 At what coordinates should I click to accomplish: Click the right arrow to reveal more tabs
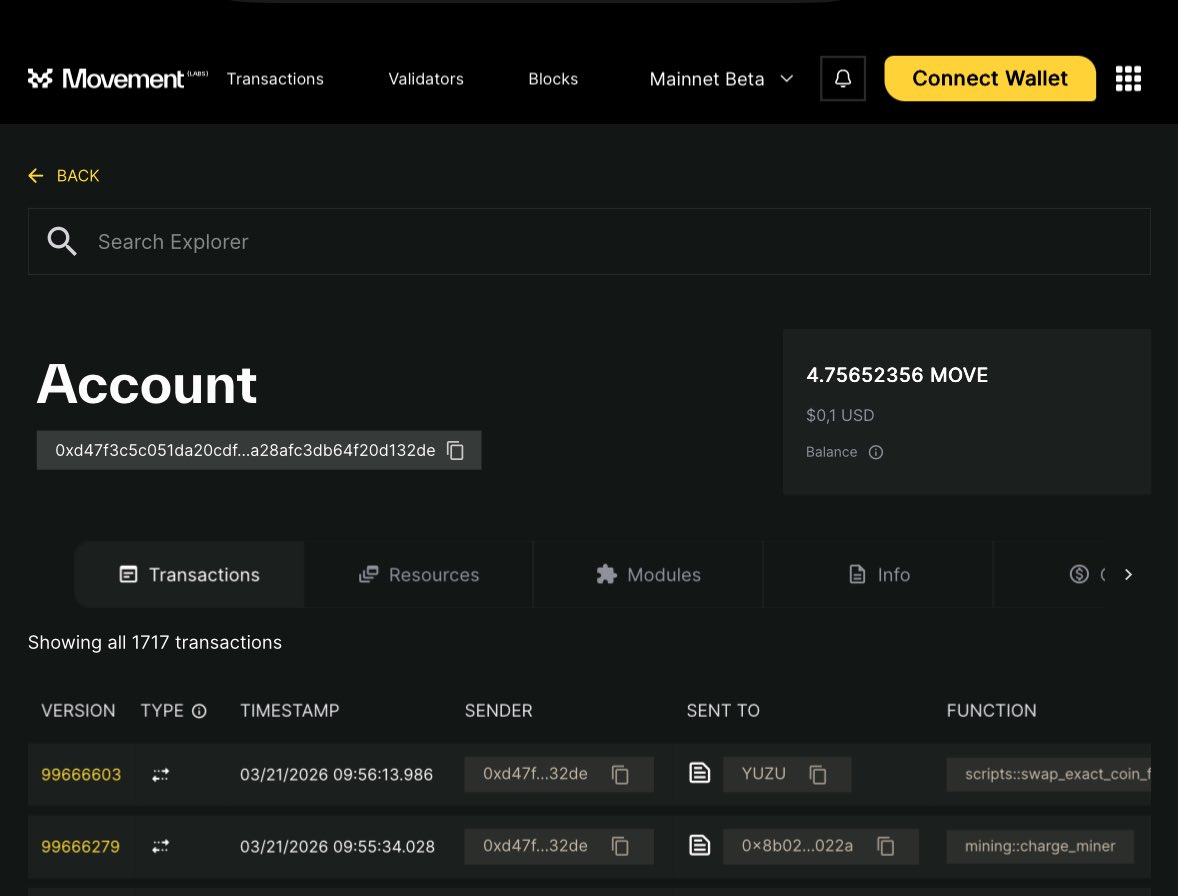(1128, 574)
